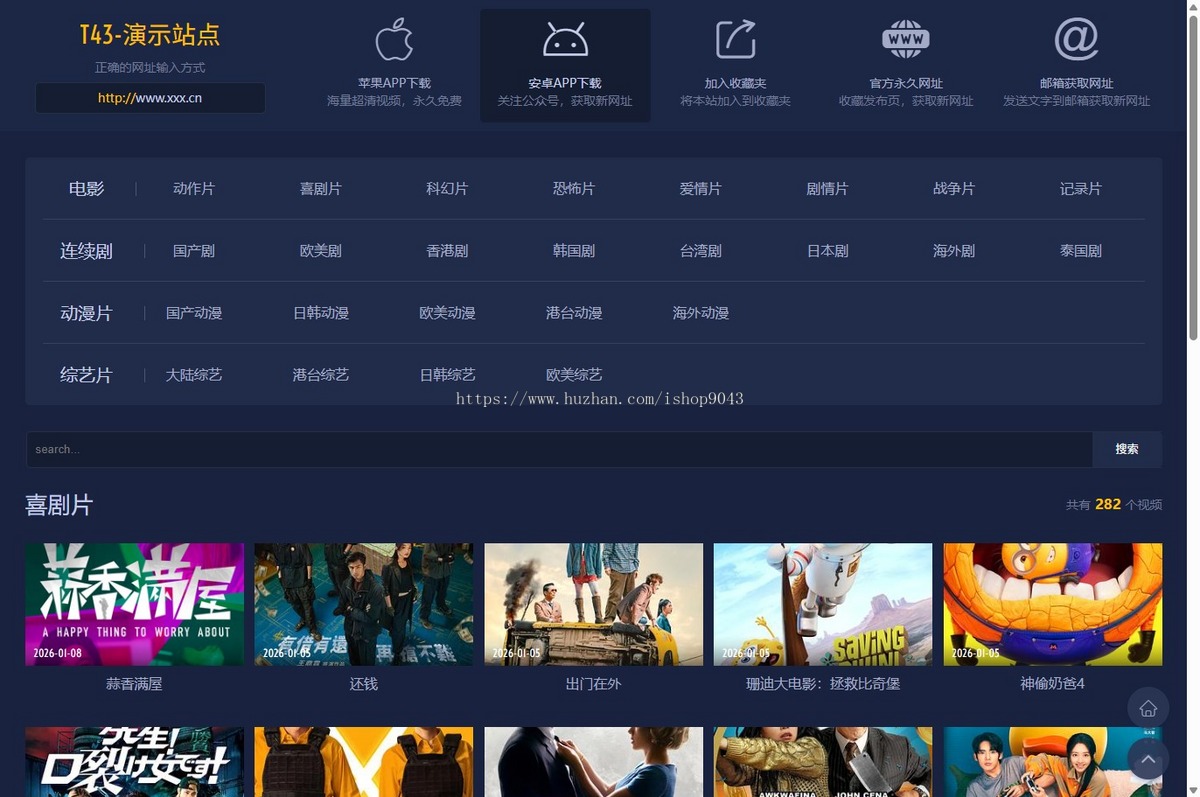
Task: Click the 苹果APP下载 label
Action: (x=394, y=83)
